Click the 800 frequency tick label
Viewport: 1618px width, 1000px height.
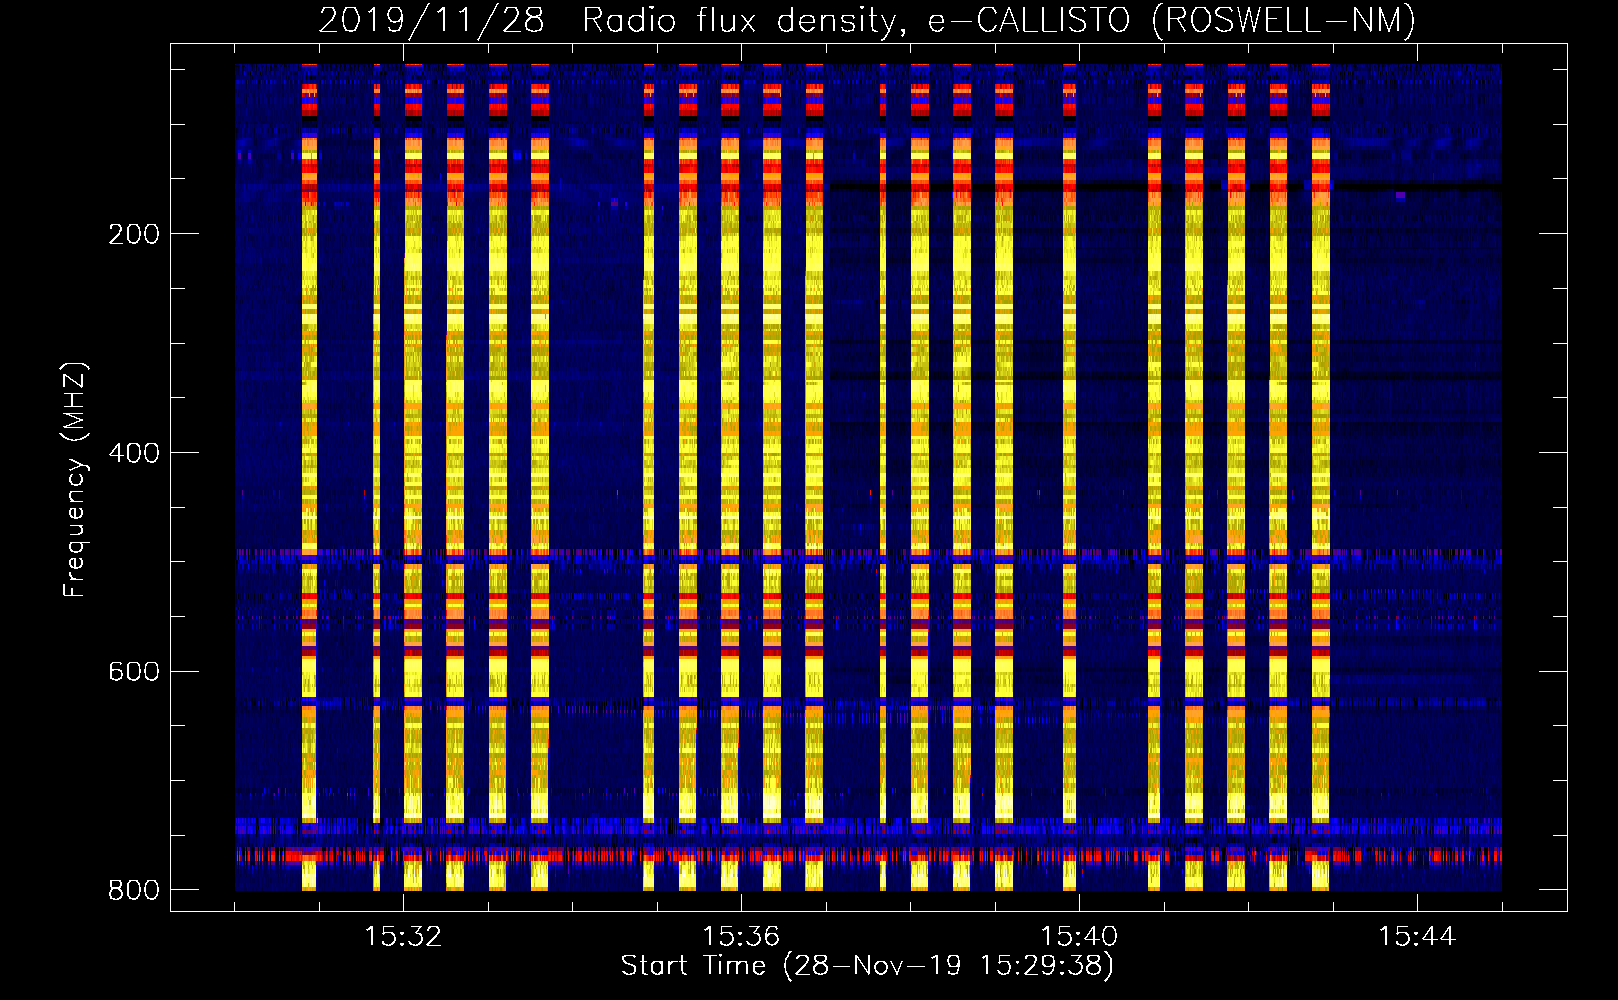tap(134, 890)
